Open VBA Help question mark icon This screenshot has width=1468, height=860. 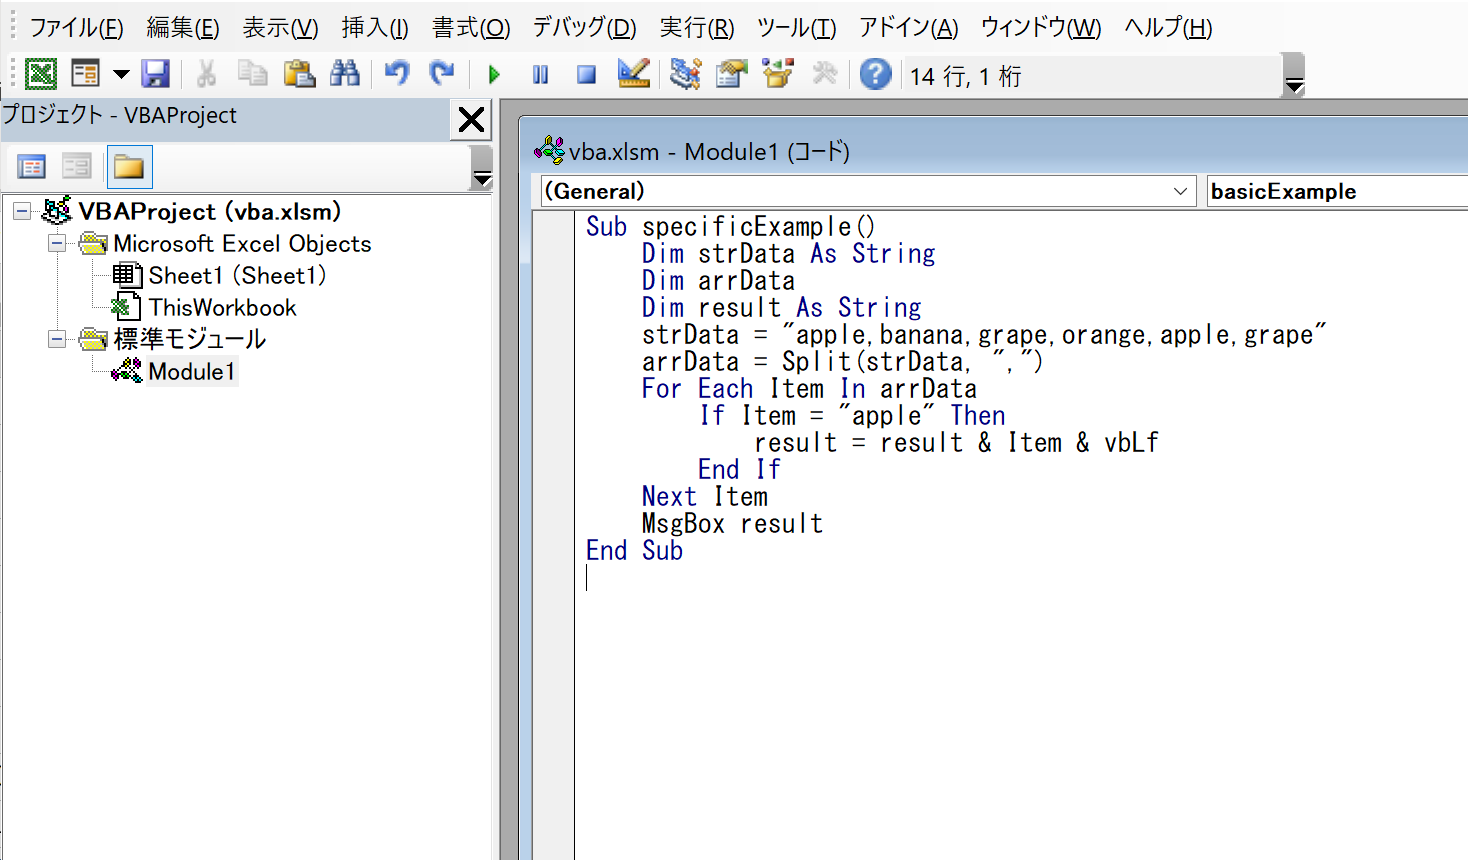pyautogui.click(x=876, y=74)
